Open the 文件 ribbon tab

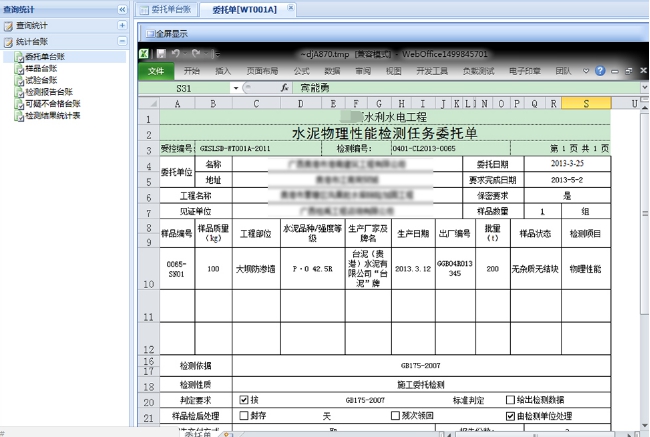[155, 71]
